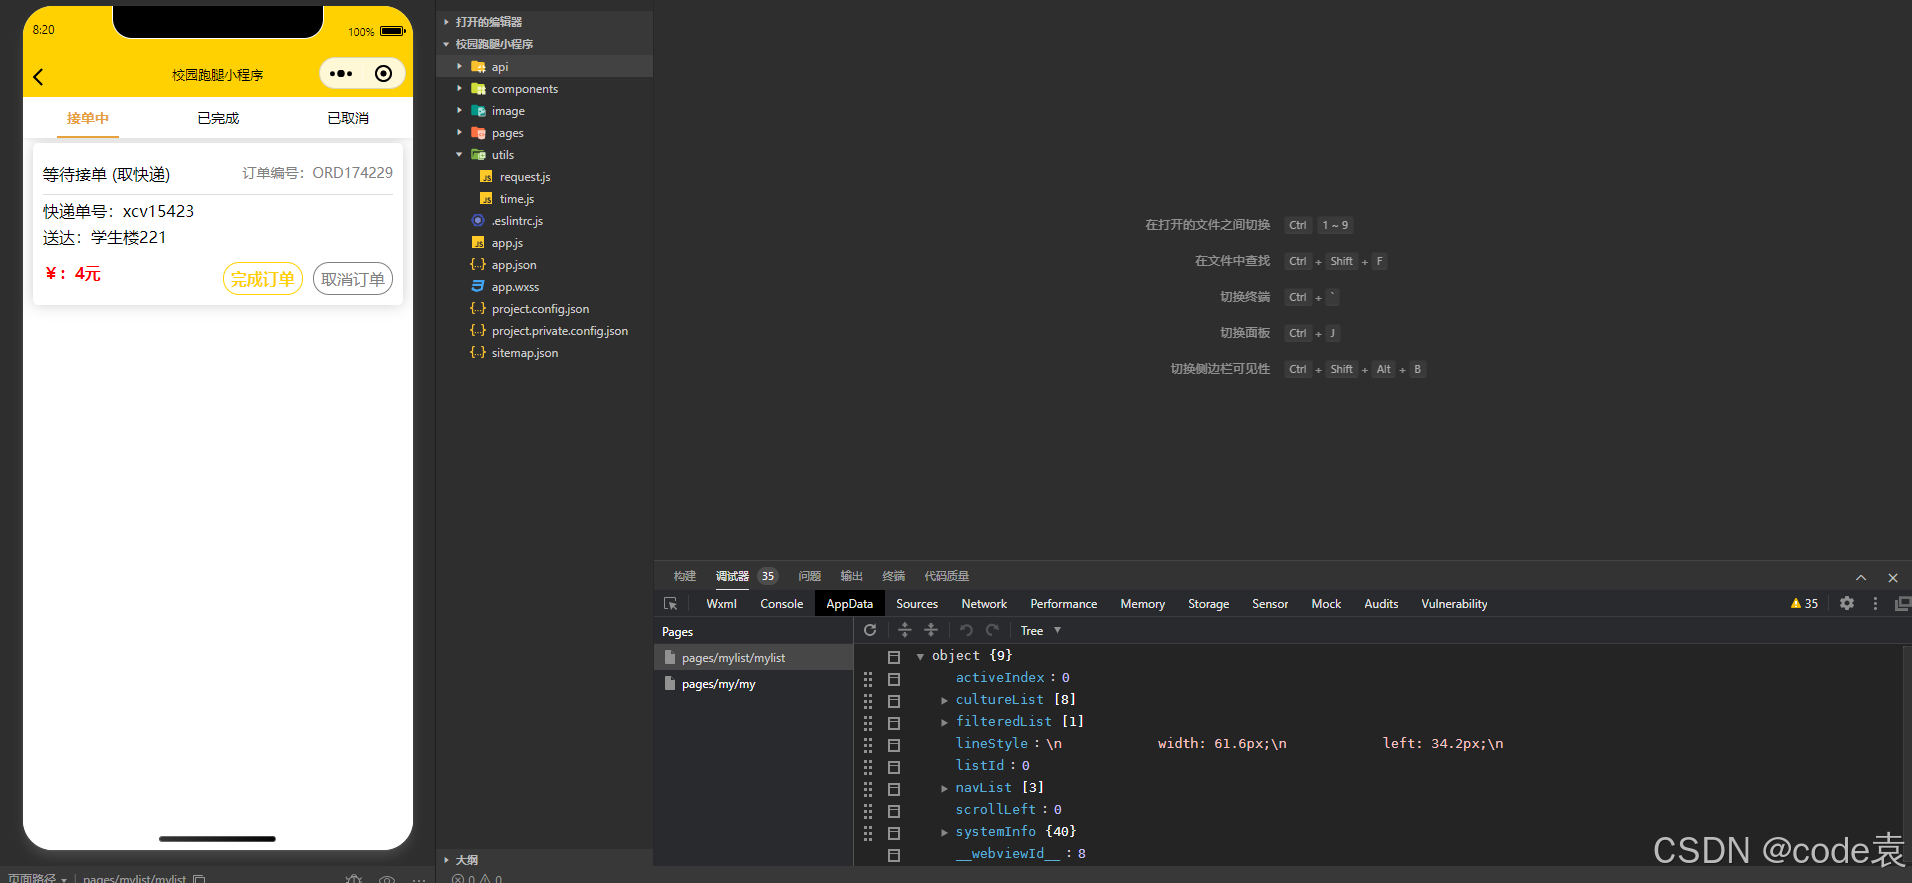Click the 完成订单 button on the order card
This screenshot has width=1912, height=883.
click(x=263, y=279)
